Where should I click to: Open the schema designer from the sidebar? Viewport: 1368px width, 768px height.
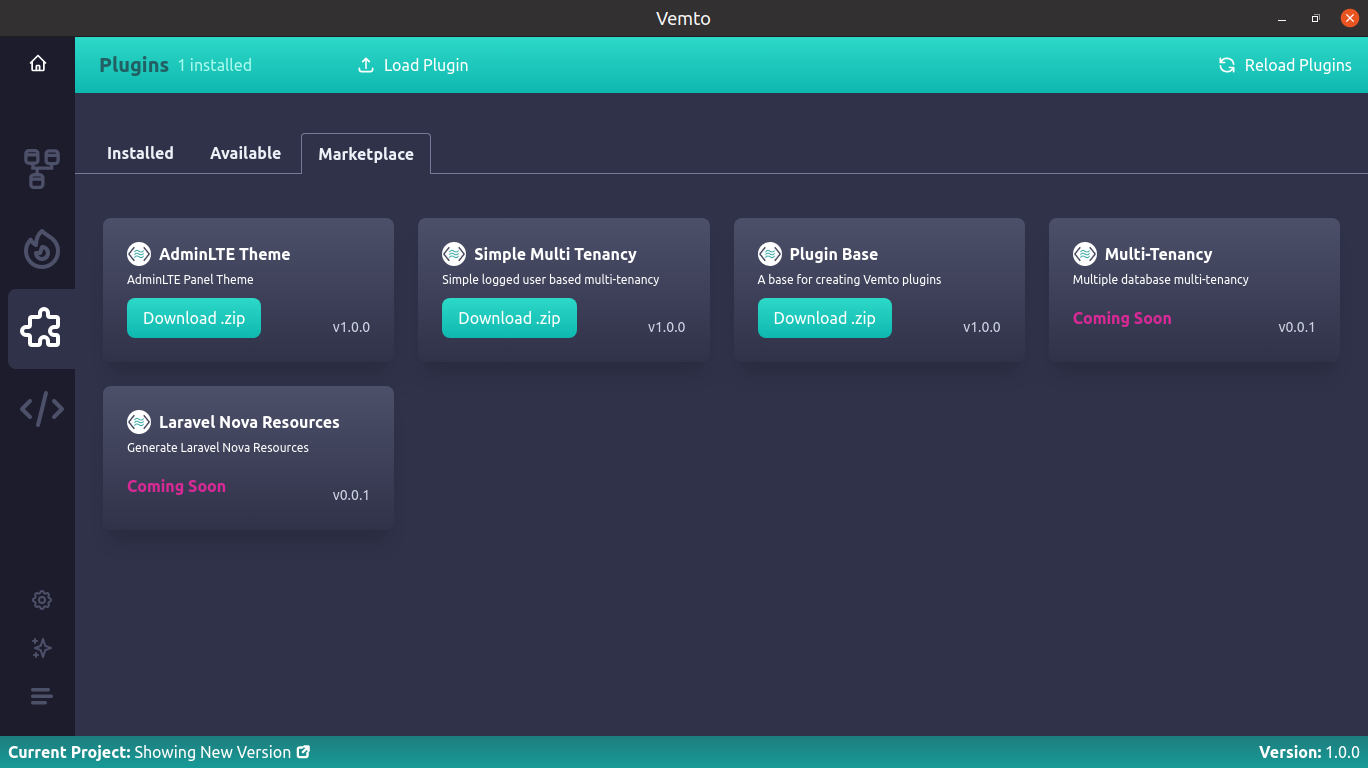click(x=40, y=168)
